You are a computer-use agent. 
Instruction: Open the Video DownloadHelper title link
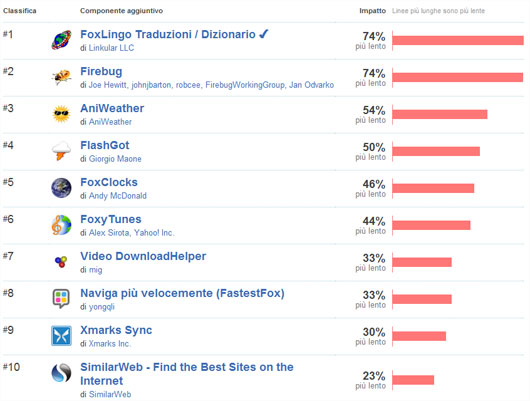(143, 256)
